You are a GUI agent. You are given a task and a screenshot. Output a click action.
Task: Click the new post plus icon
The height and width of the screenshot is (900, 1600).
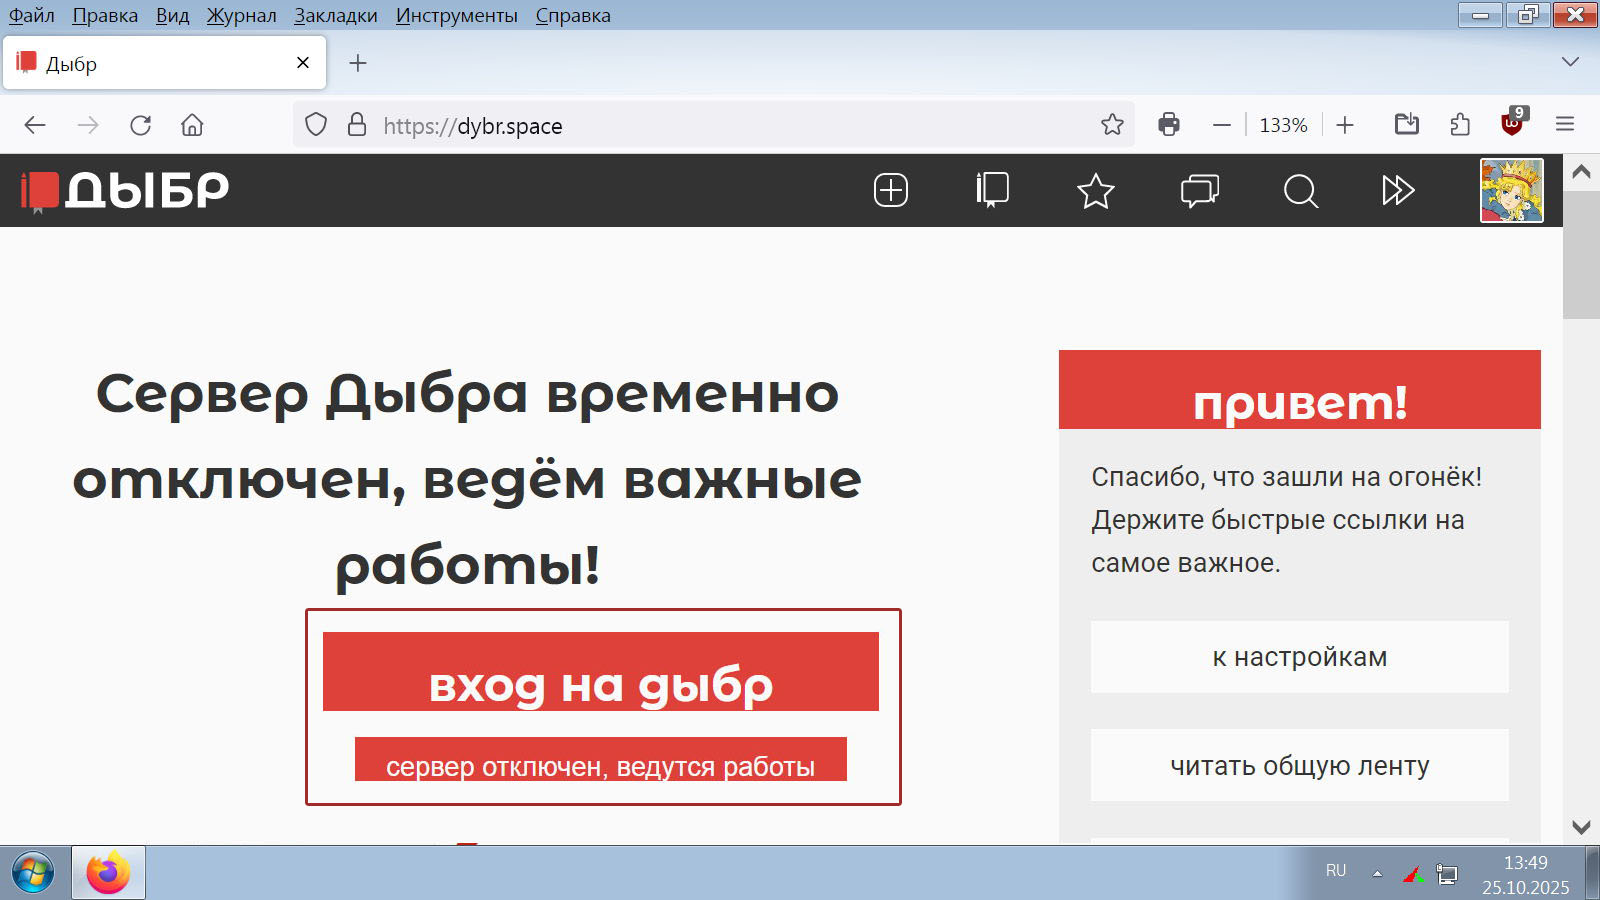click(x=890, y=190)
